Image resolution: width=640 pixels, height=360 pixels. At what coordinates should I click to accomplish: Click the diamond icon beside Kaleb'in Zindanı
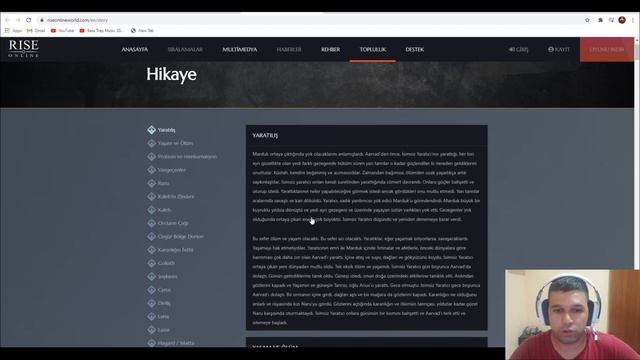tap(151, 196)
